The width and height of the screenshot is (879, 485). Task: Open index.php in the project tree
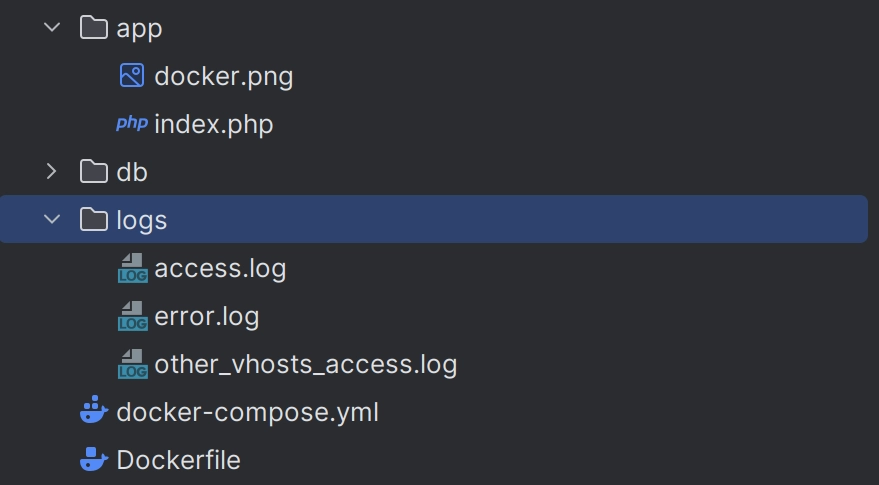tap(213, 124)
